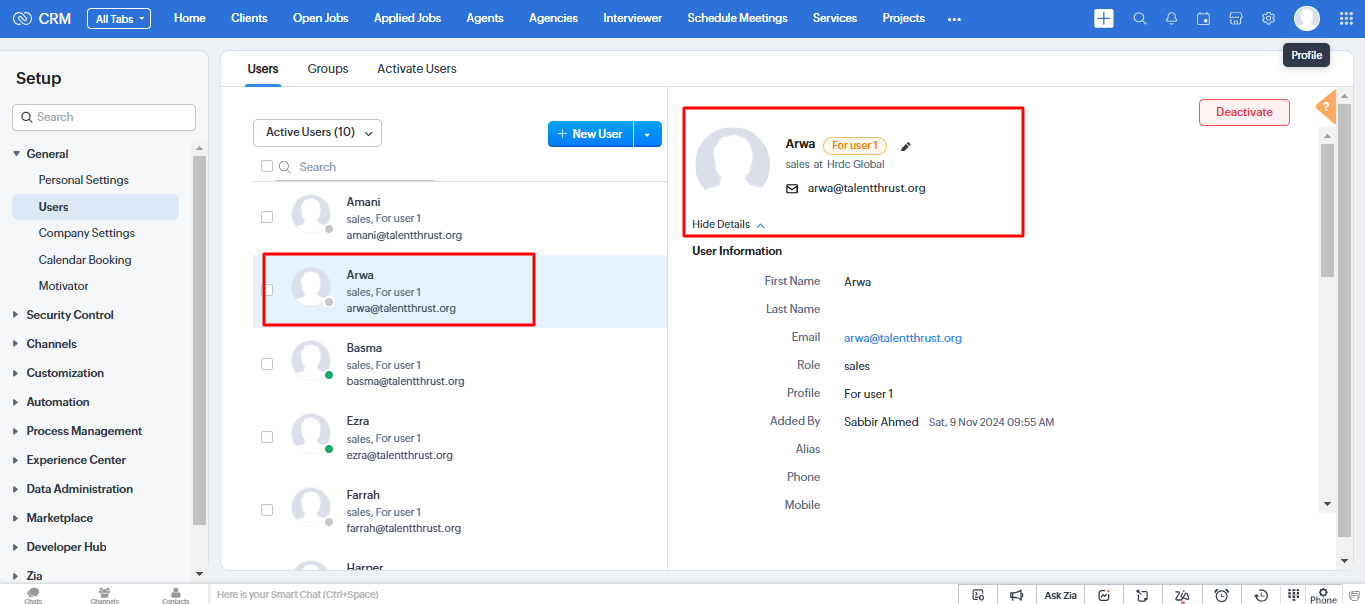This screenshot has width=1365, height=604.
Task: Click the Deactivate button
Action: (x=1244, y=112)
